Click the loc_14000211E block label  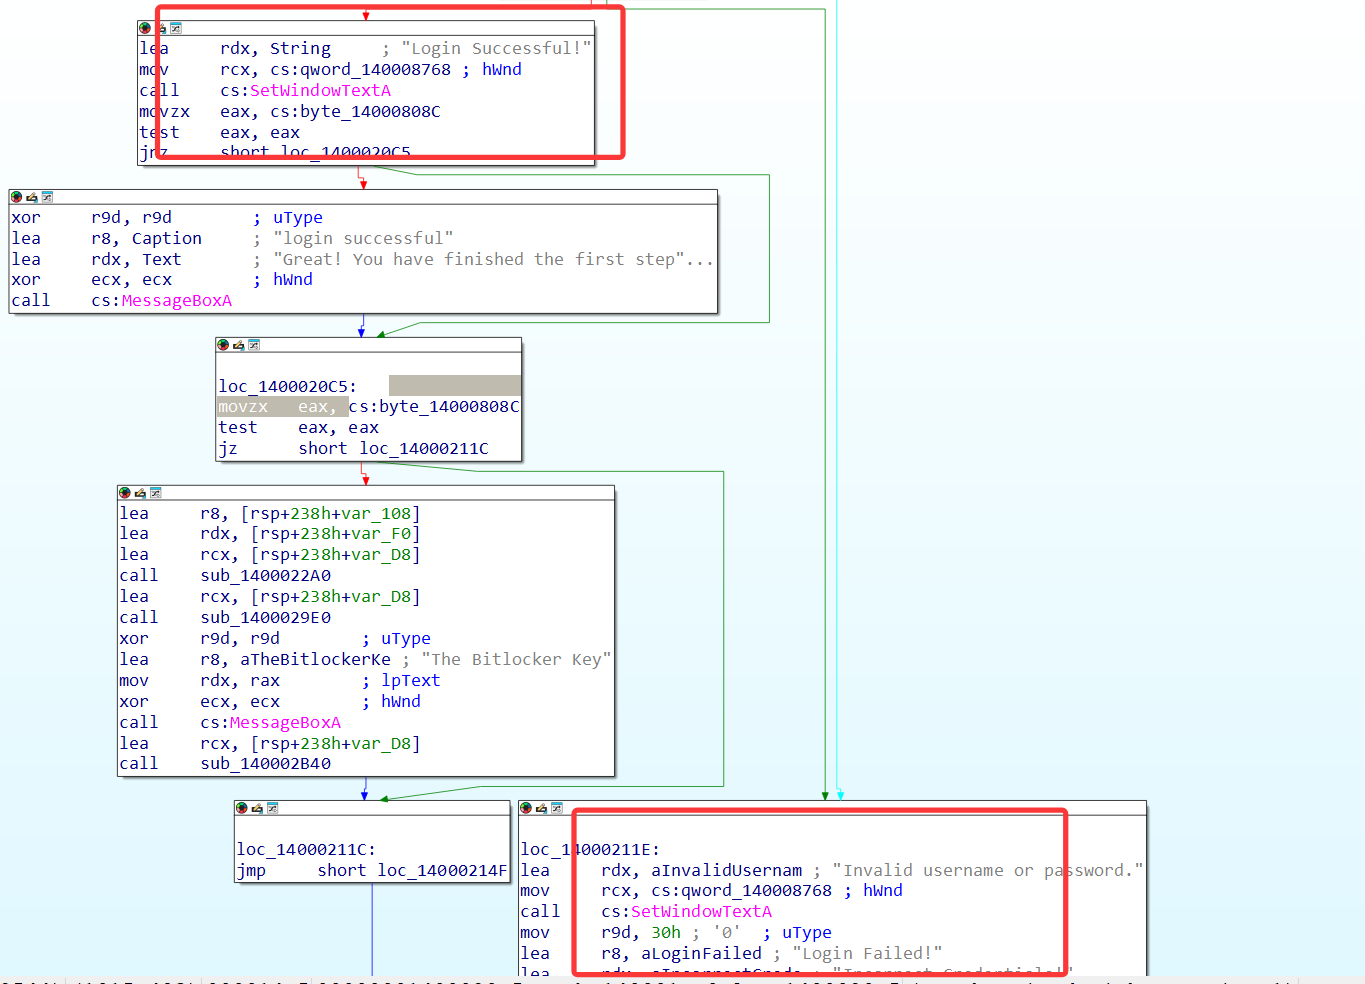click(590, 850)
